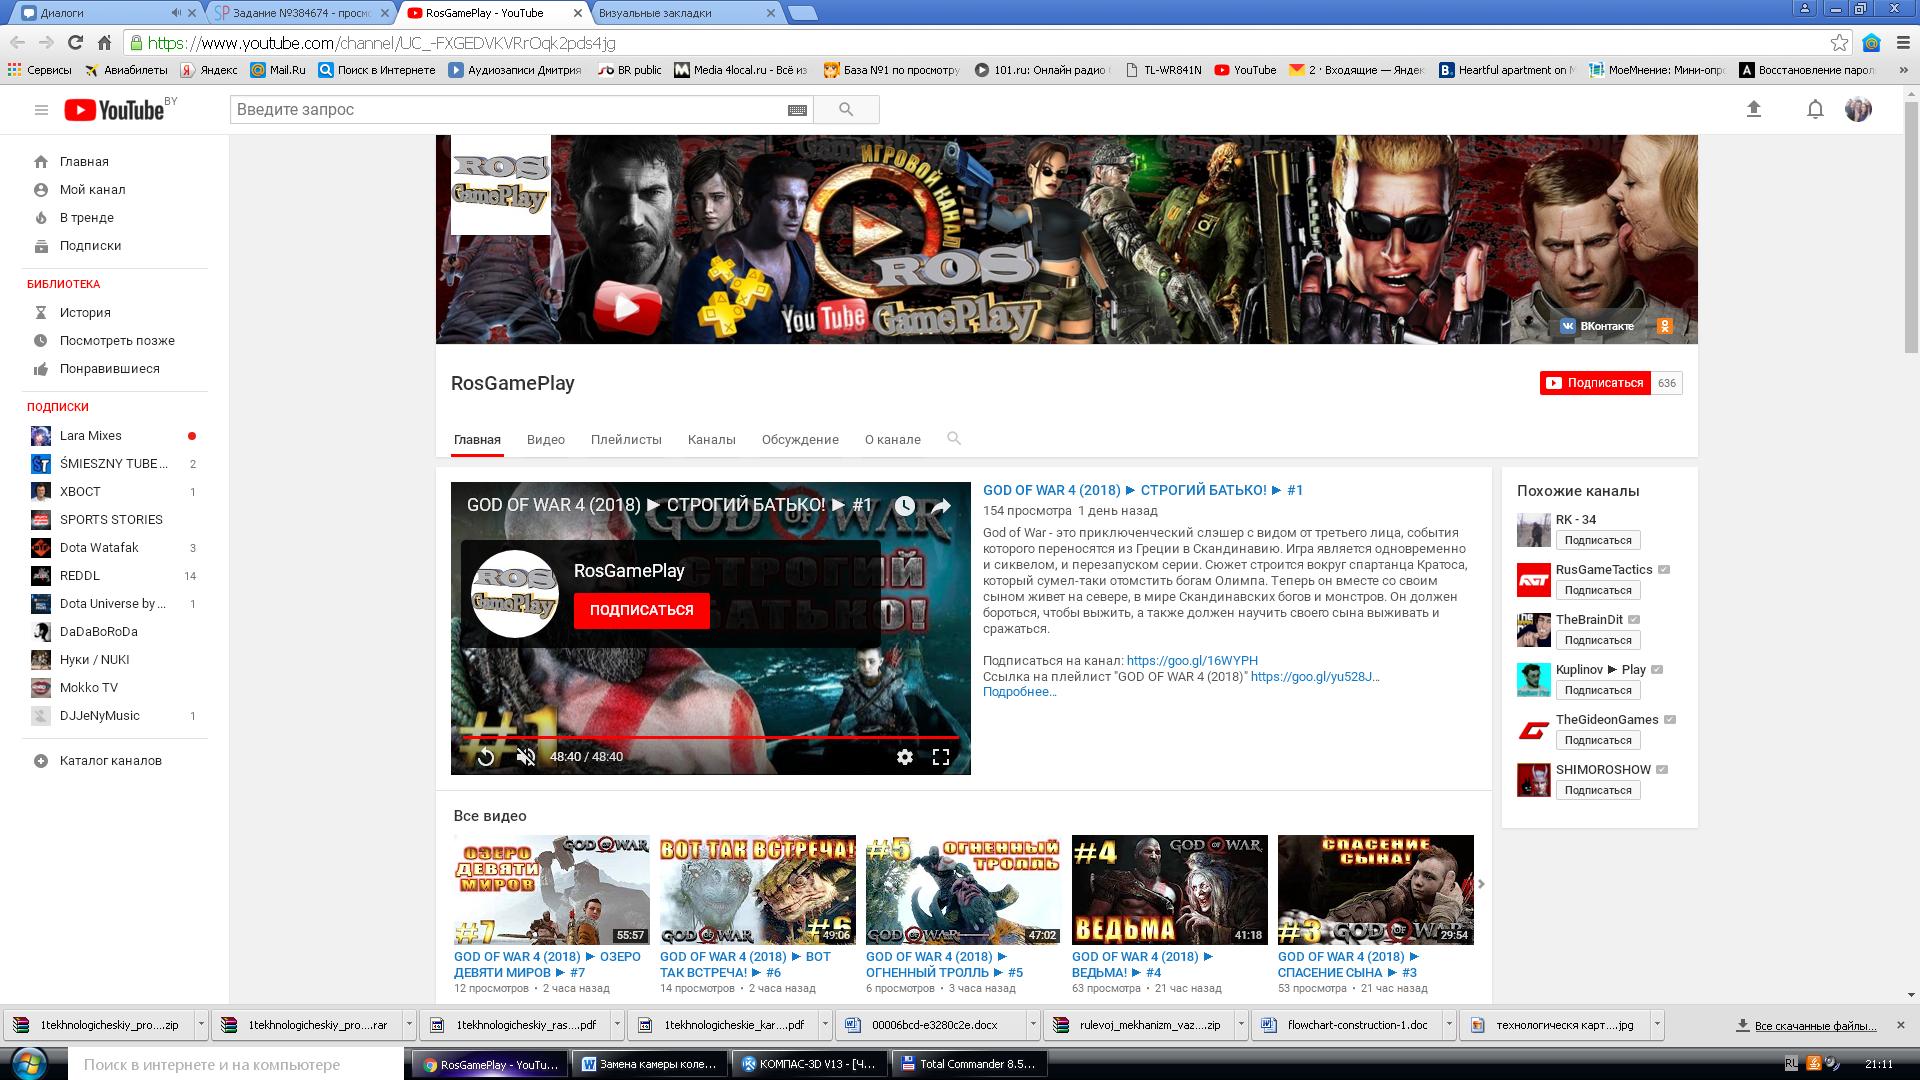Screen dimensions: 1920x1080
Task: Unmute the video player sound
Action: (x=526, y=757)
